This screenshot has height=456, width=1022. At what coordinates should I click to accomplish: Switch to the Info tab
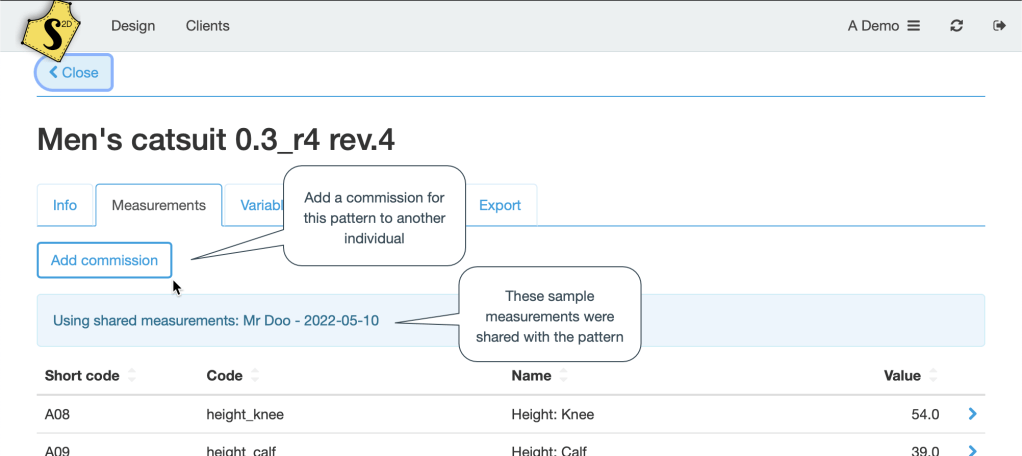[x=65, y=205]
